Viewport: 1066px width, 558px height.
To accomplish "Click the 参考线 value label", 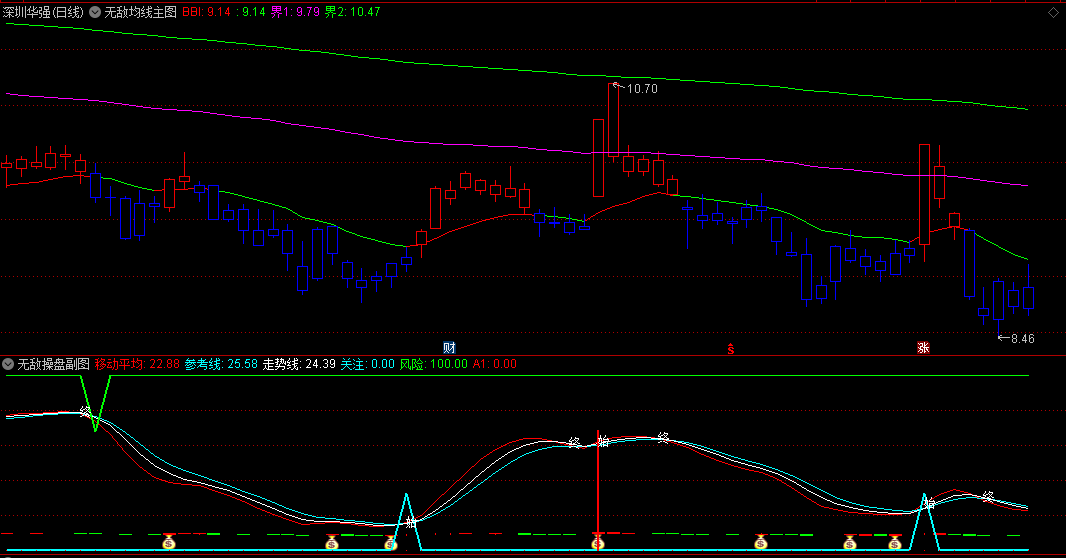I will [x=221, y=364].
